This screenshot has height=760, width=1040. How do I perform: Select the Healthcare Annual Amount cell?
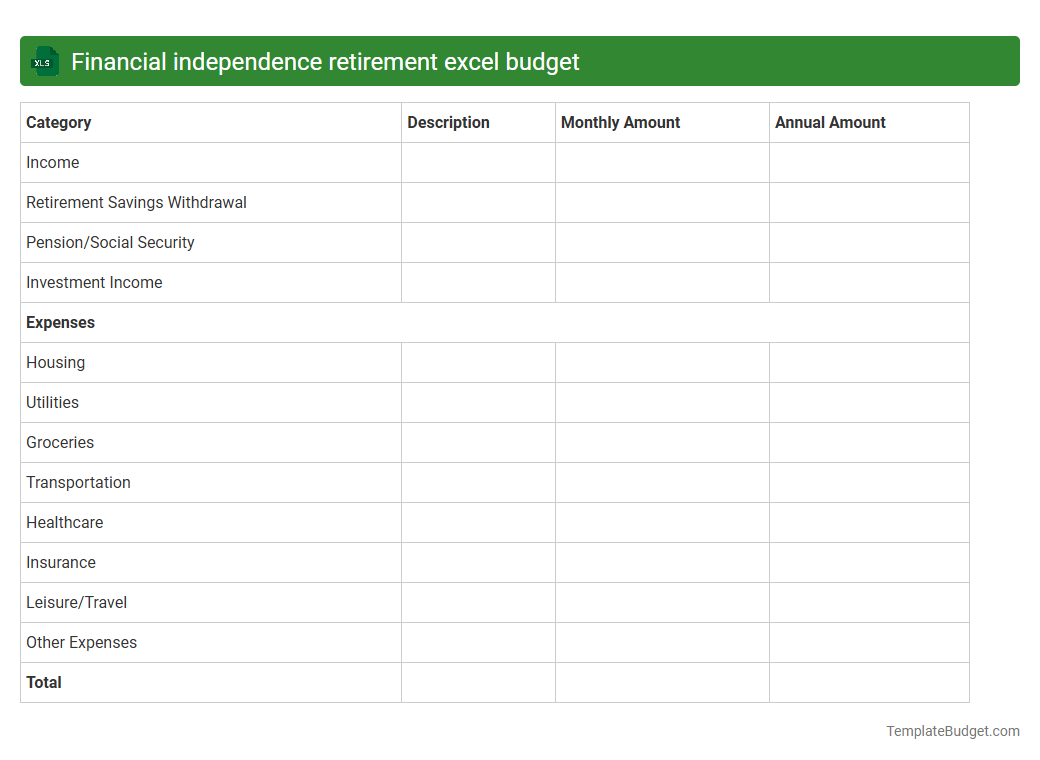[868, 522]
